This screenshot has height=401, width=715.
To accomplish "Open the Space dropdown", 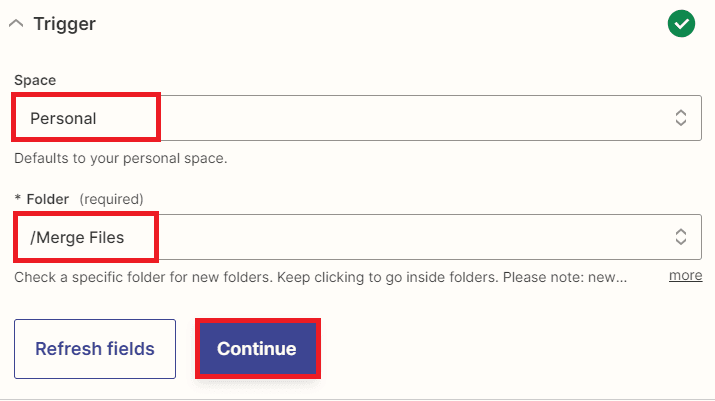I will (x=400, y=118).
